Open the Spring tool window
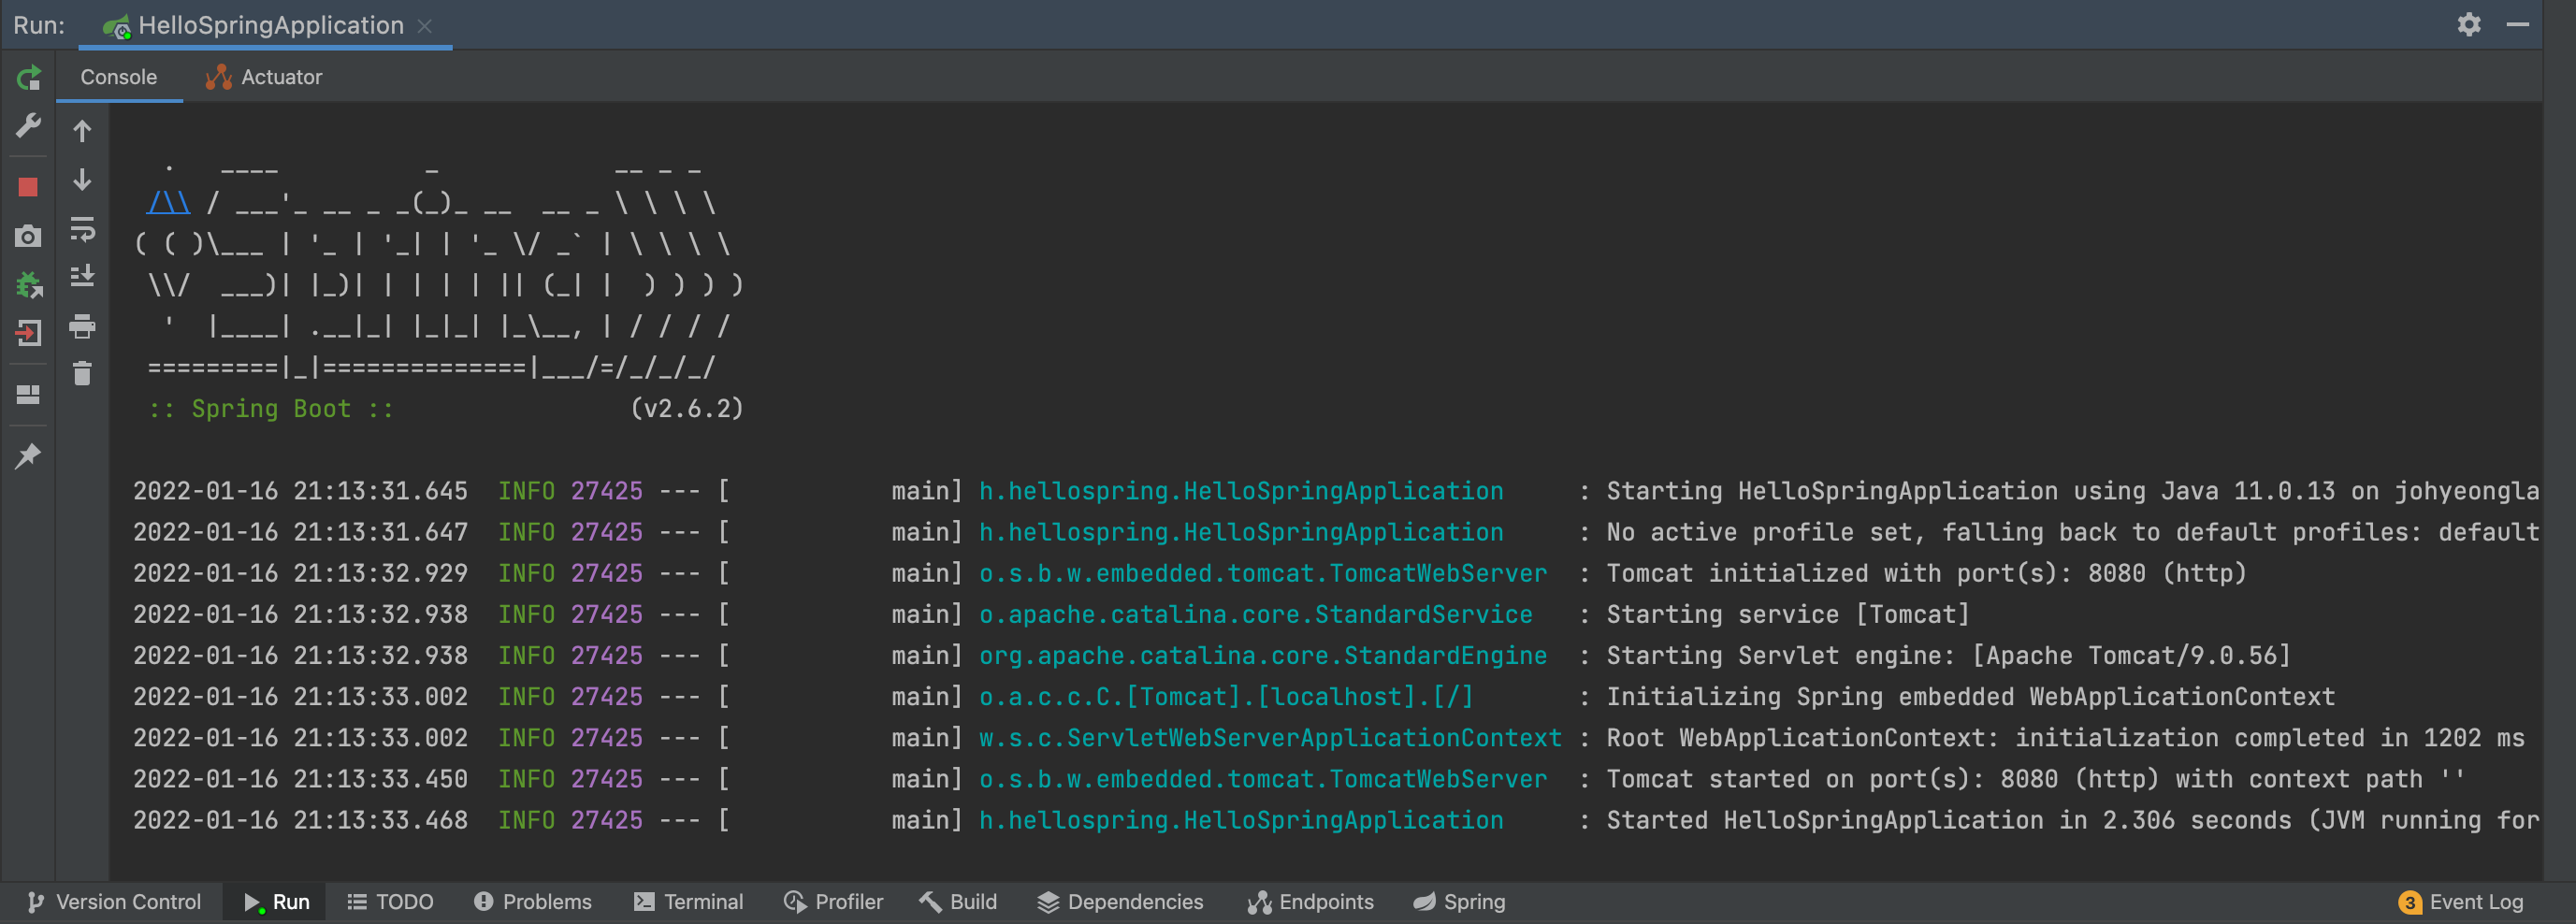This screenshot has width=2576, height=924. pyautogui.click(x=1460, y=902)
